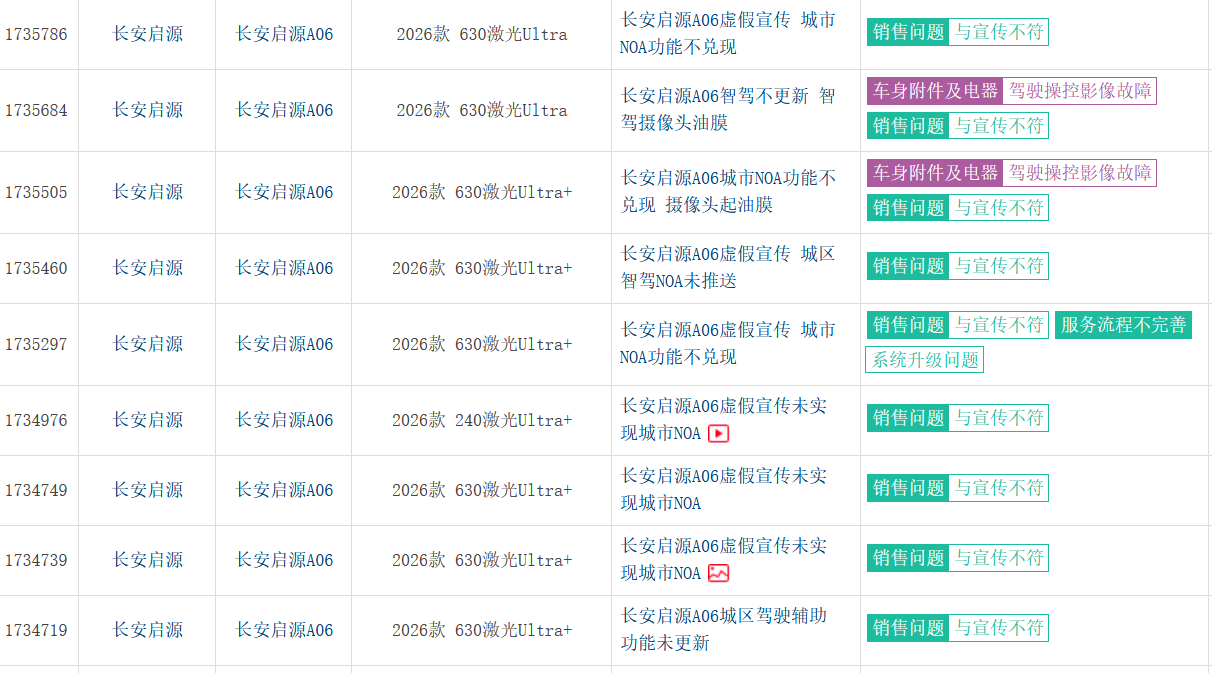Click brand 长安启源 in row 1734976

pos(148,420)
